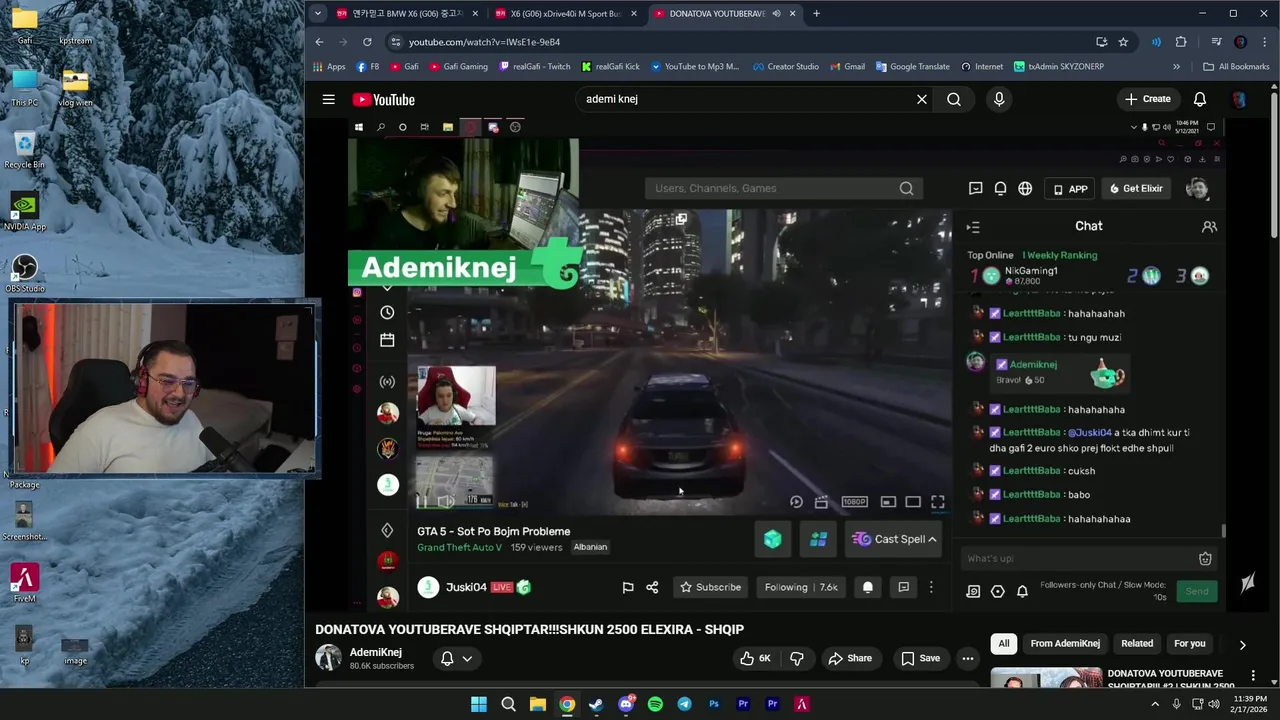Open Photoshop from the taskbar
1280x720 pixels.
coord(714,704)
